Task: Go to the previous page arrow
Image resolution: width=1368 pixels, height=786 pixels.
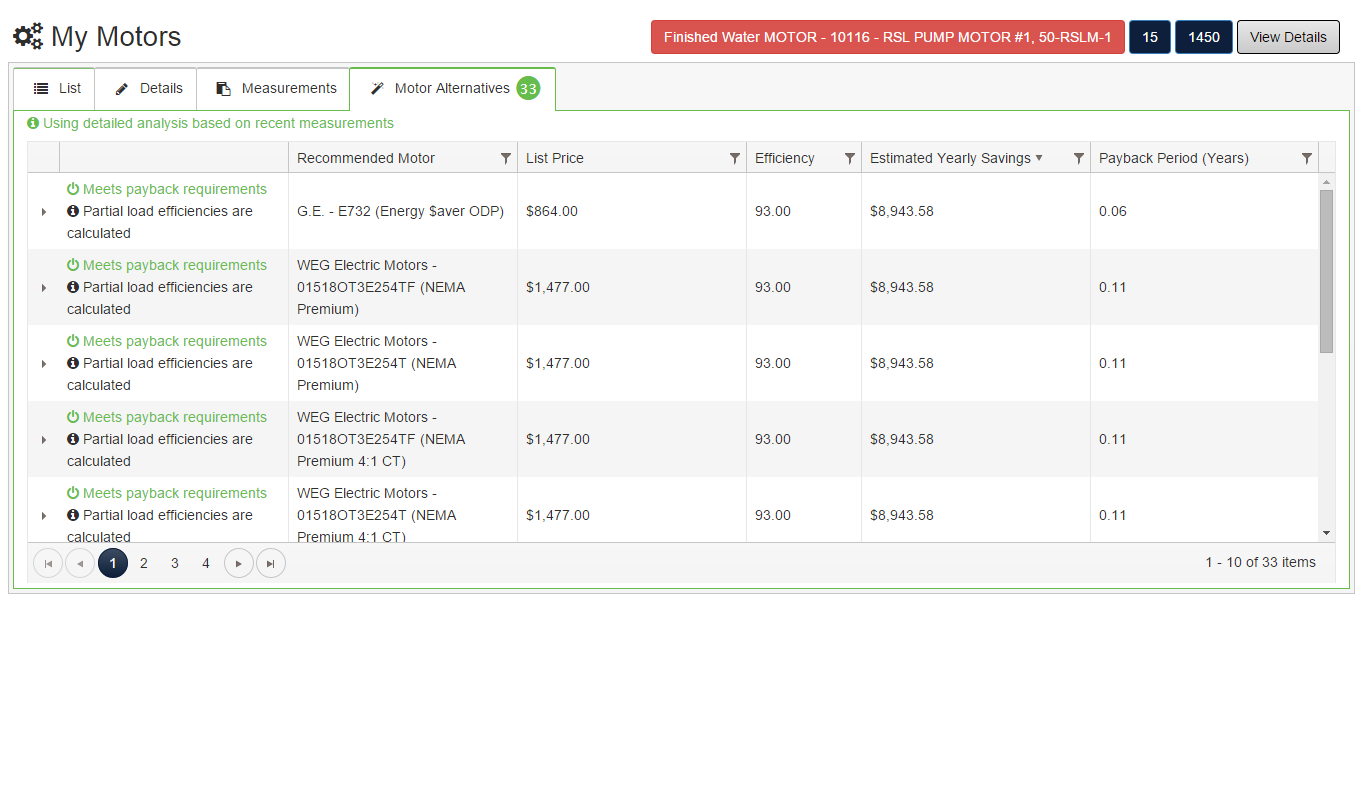Action: click(x=80, y=563)
